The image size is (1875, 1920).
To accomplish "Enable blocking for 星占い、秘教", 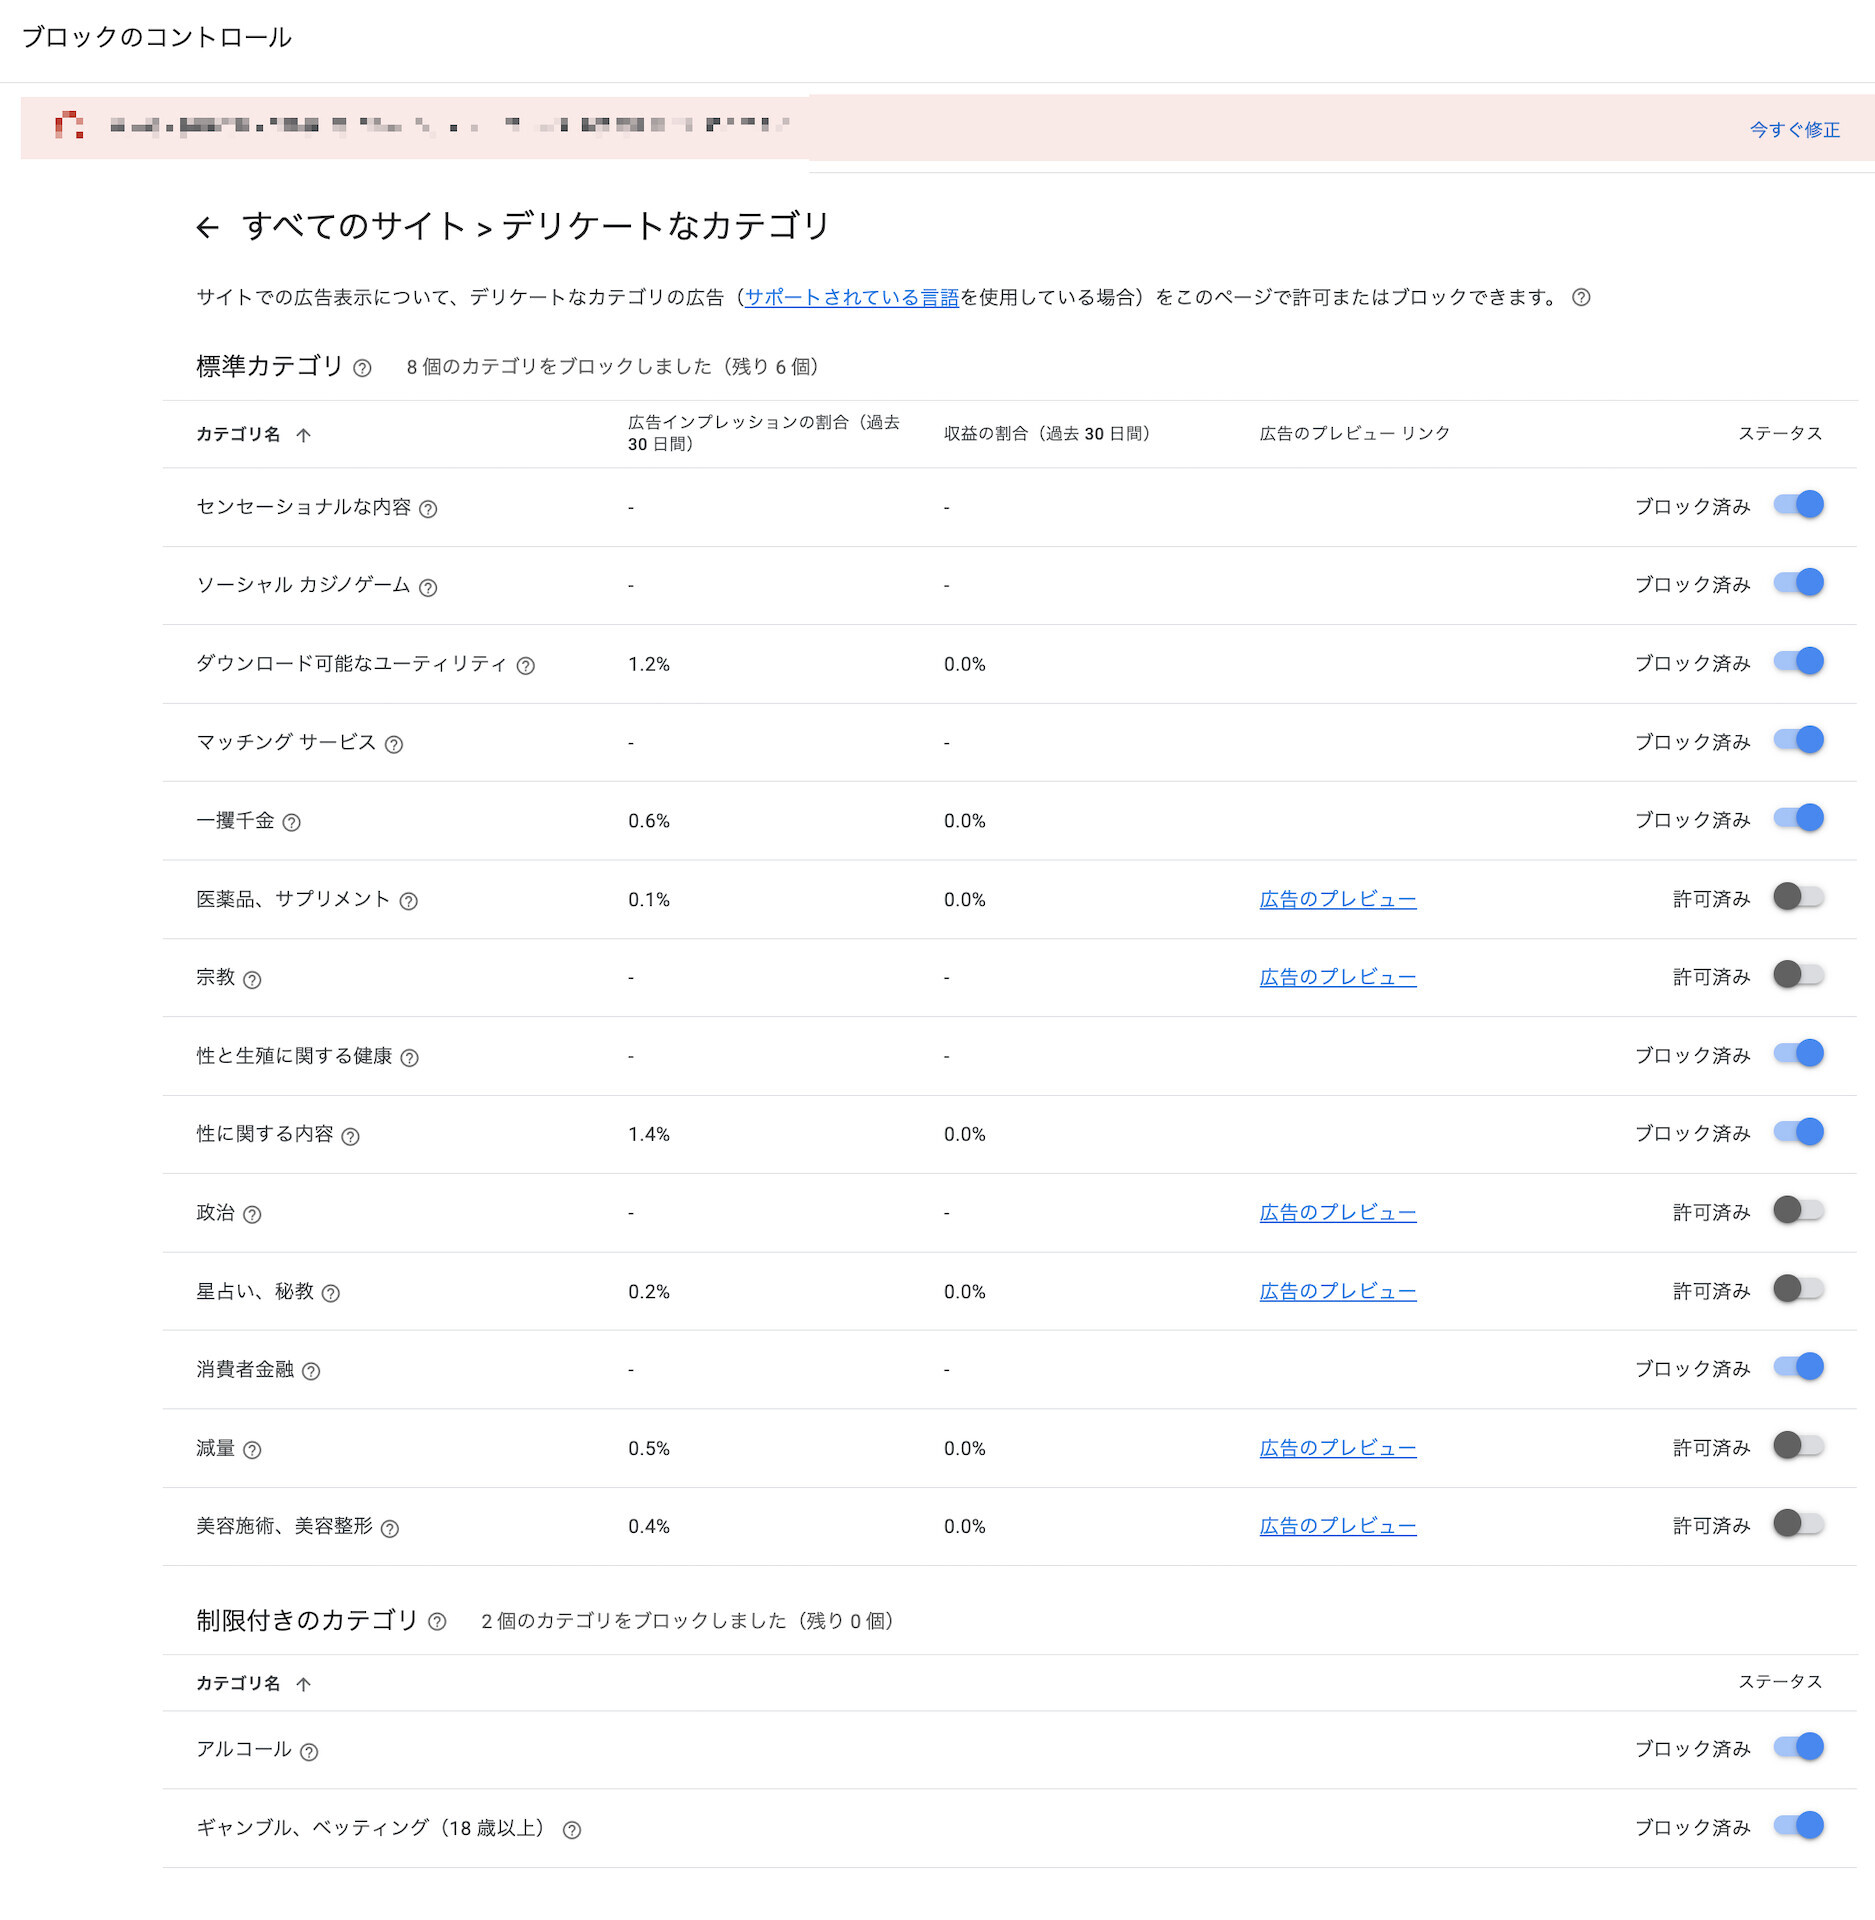I will [x=1798, y=1288].
